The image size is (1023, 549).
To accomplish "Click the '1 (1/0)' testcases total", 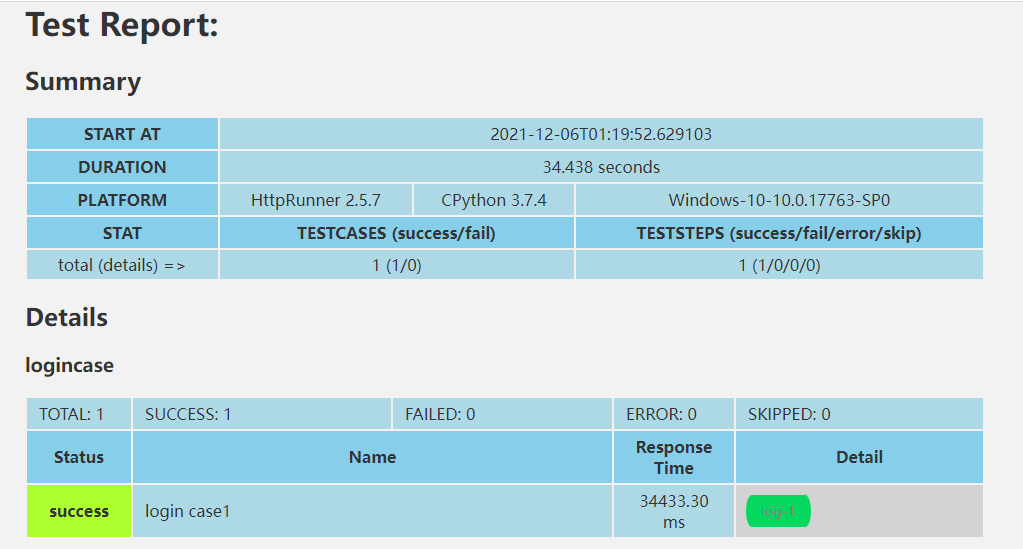I will [397, 265].
